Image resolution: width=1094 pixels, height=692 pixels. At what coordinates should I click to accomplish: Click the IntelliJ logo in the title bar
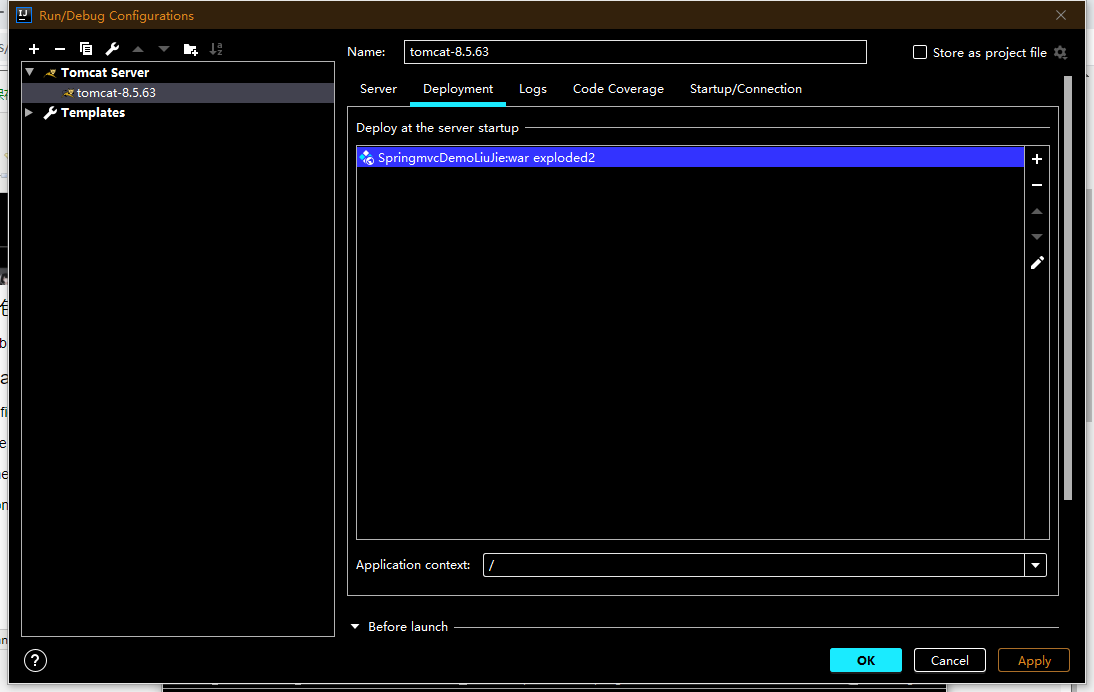coord(24,15)
